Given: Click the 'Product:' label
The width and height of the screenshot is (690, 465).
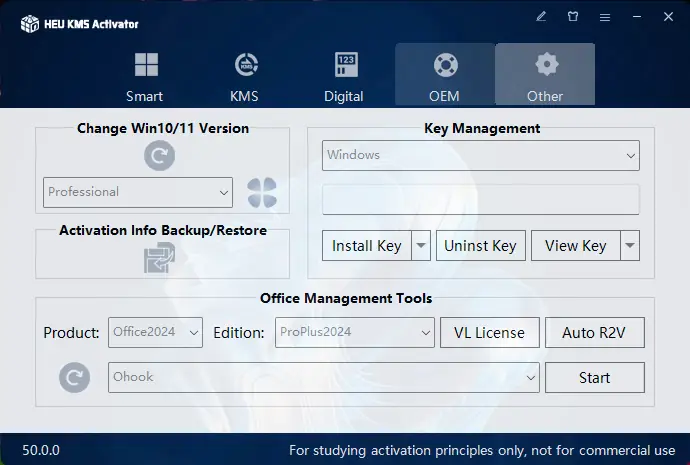Looking at the screenshot, I should (71, 333).
